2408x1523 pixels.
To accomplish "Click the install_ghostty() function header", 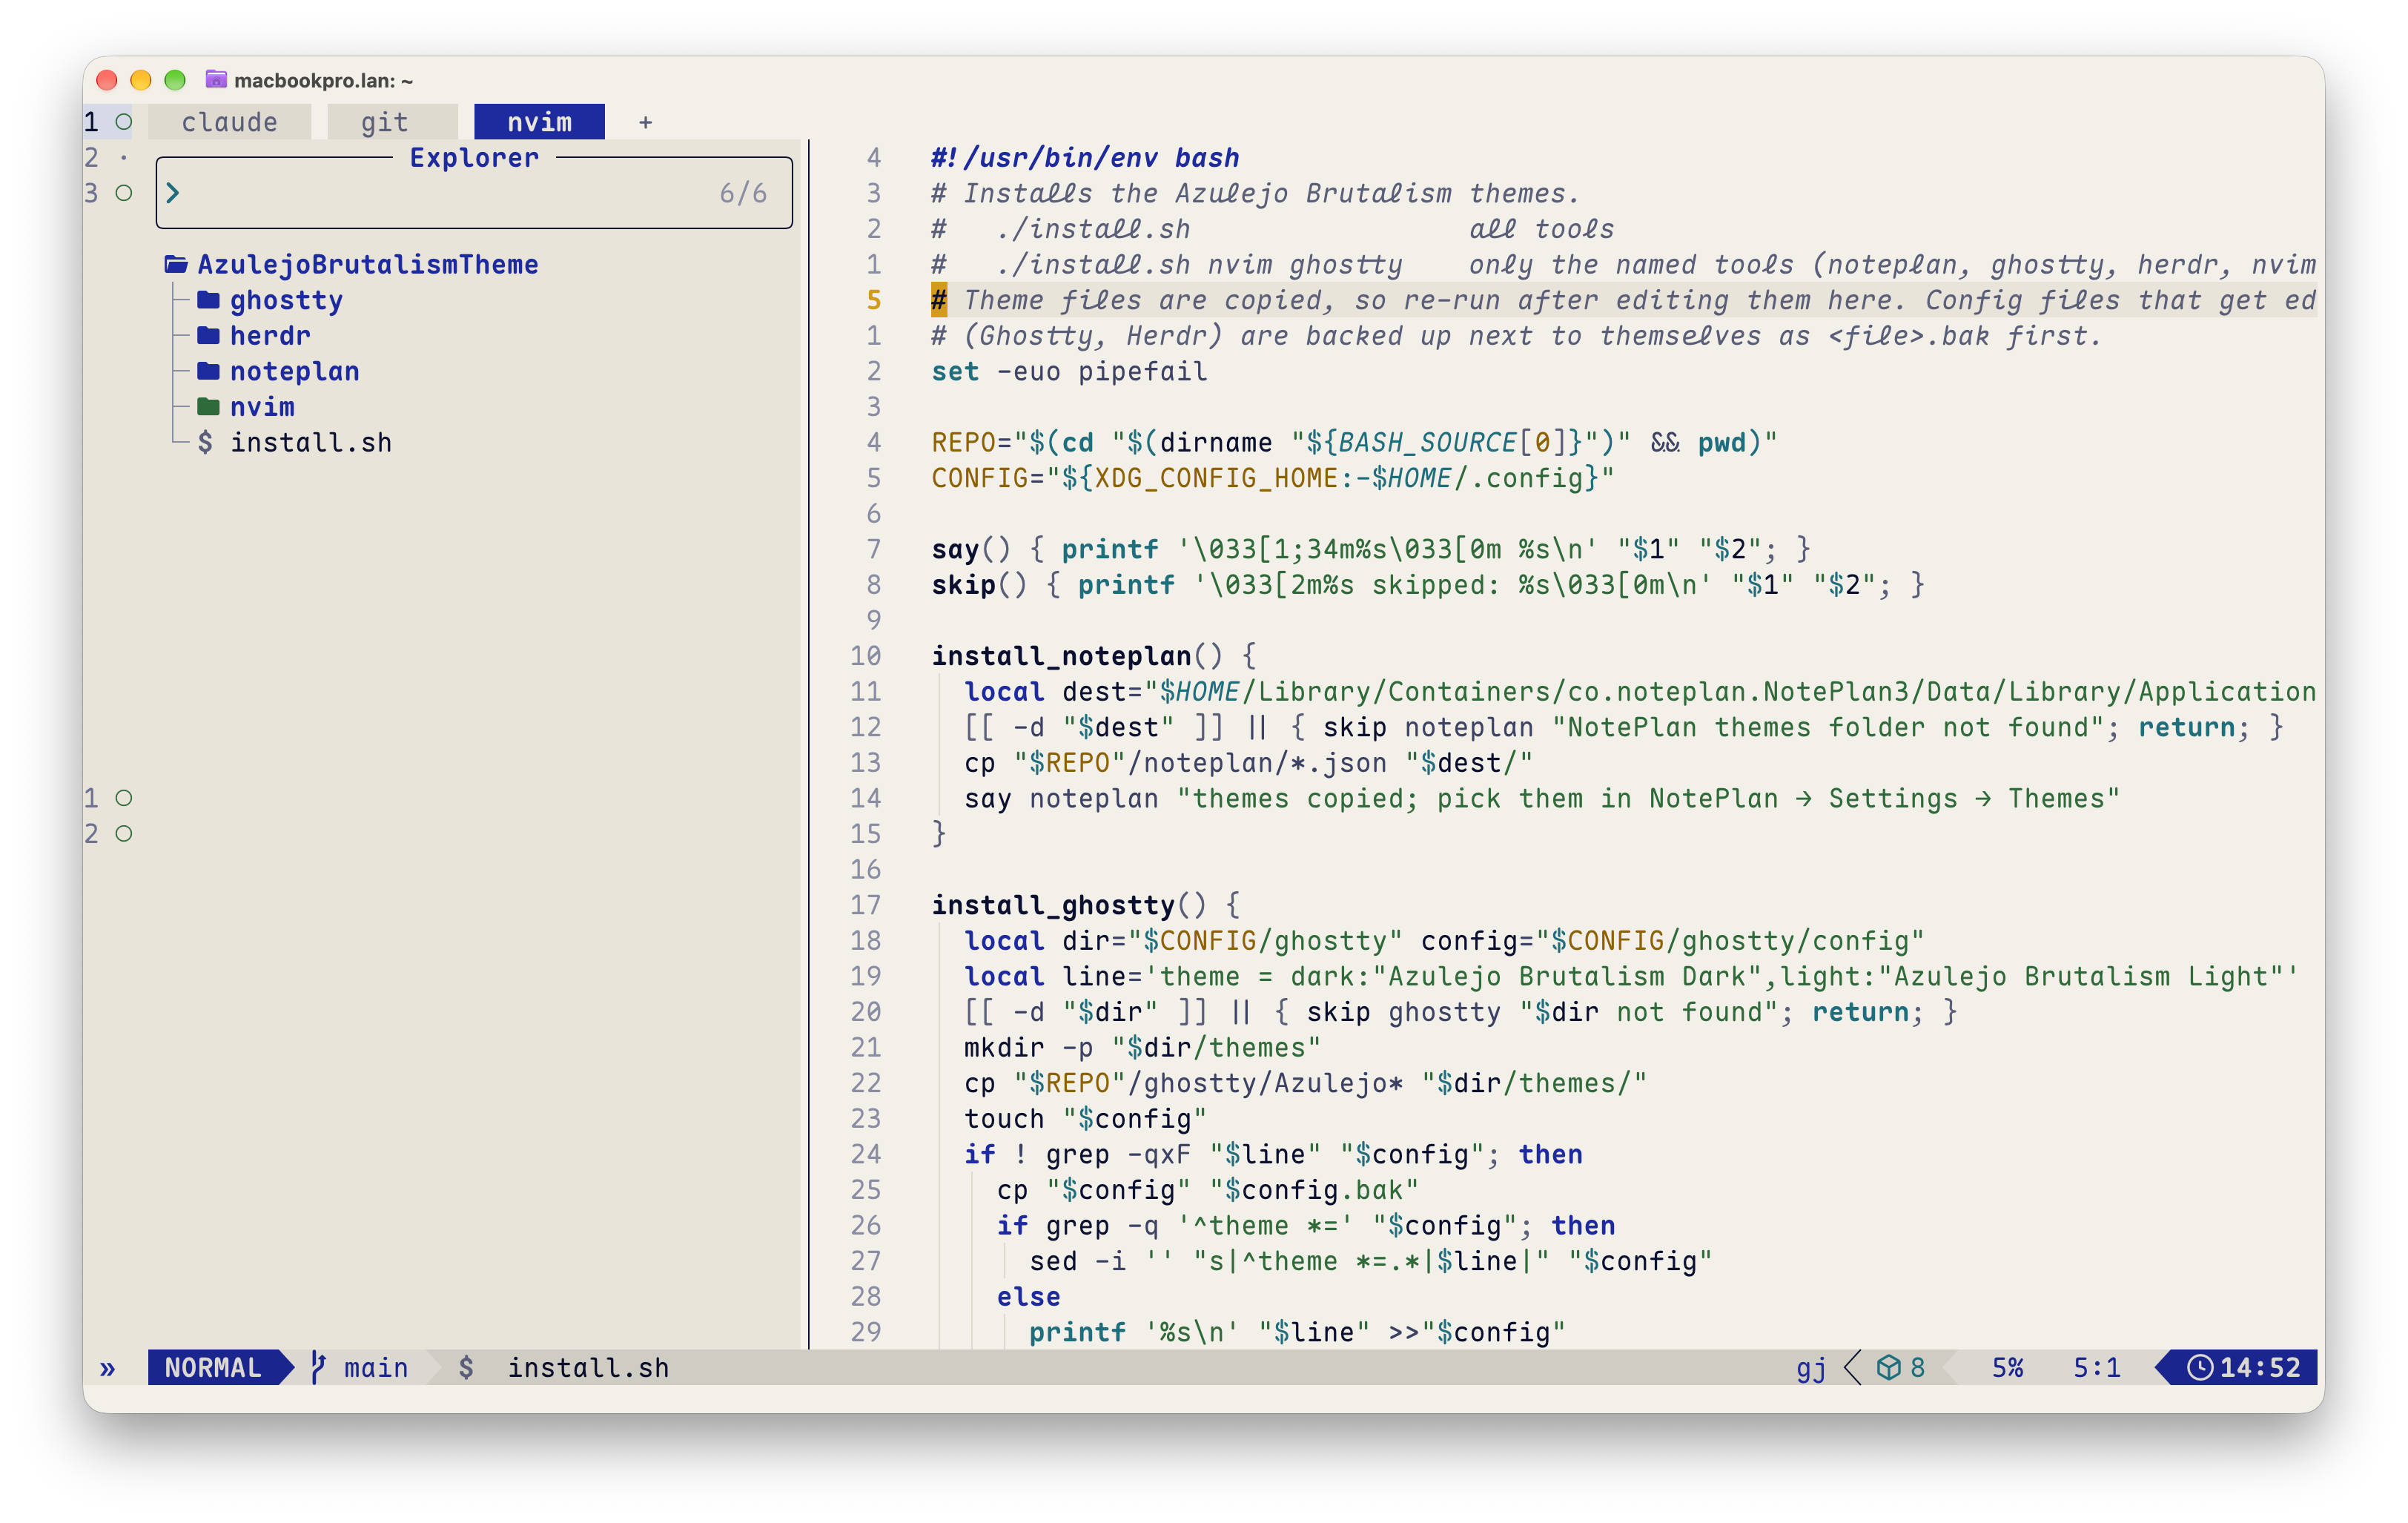I will (1086, 905).
